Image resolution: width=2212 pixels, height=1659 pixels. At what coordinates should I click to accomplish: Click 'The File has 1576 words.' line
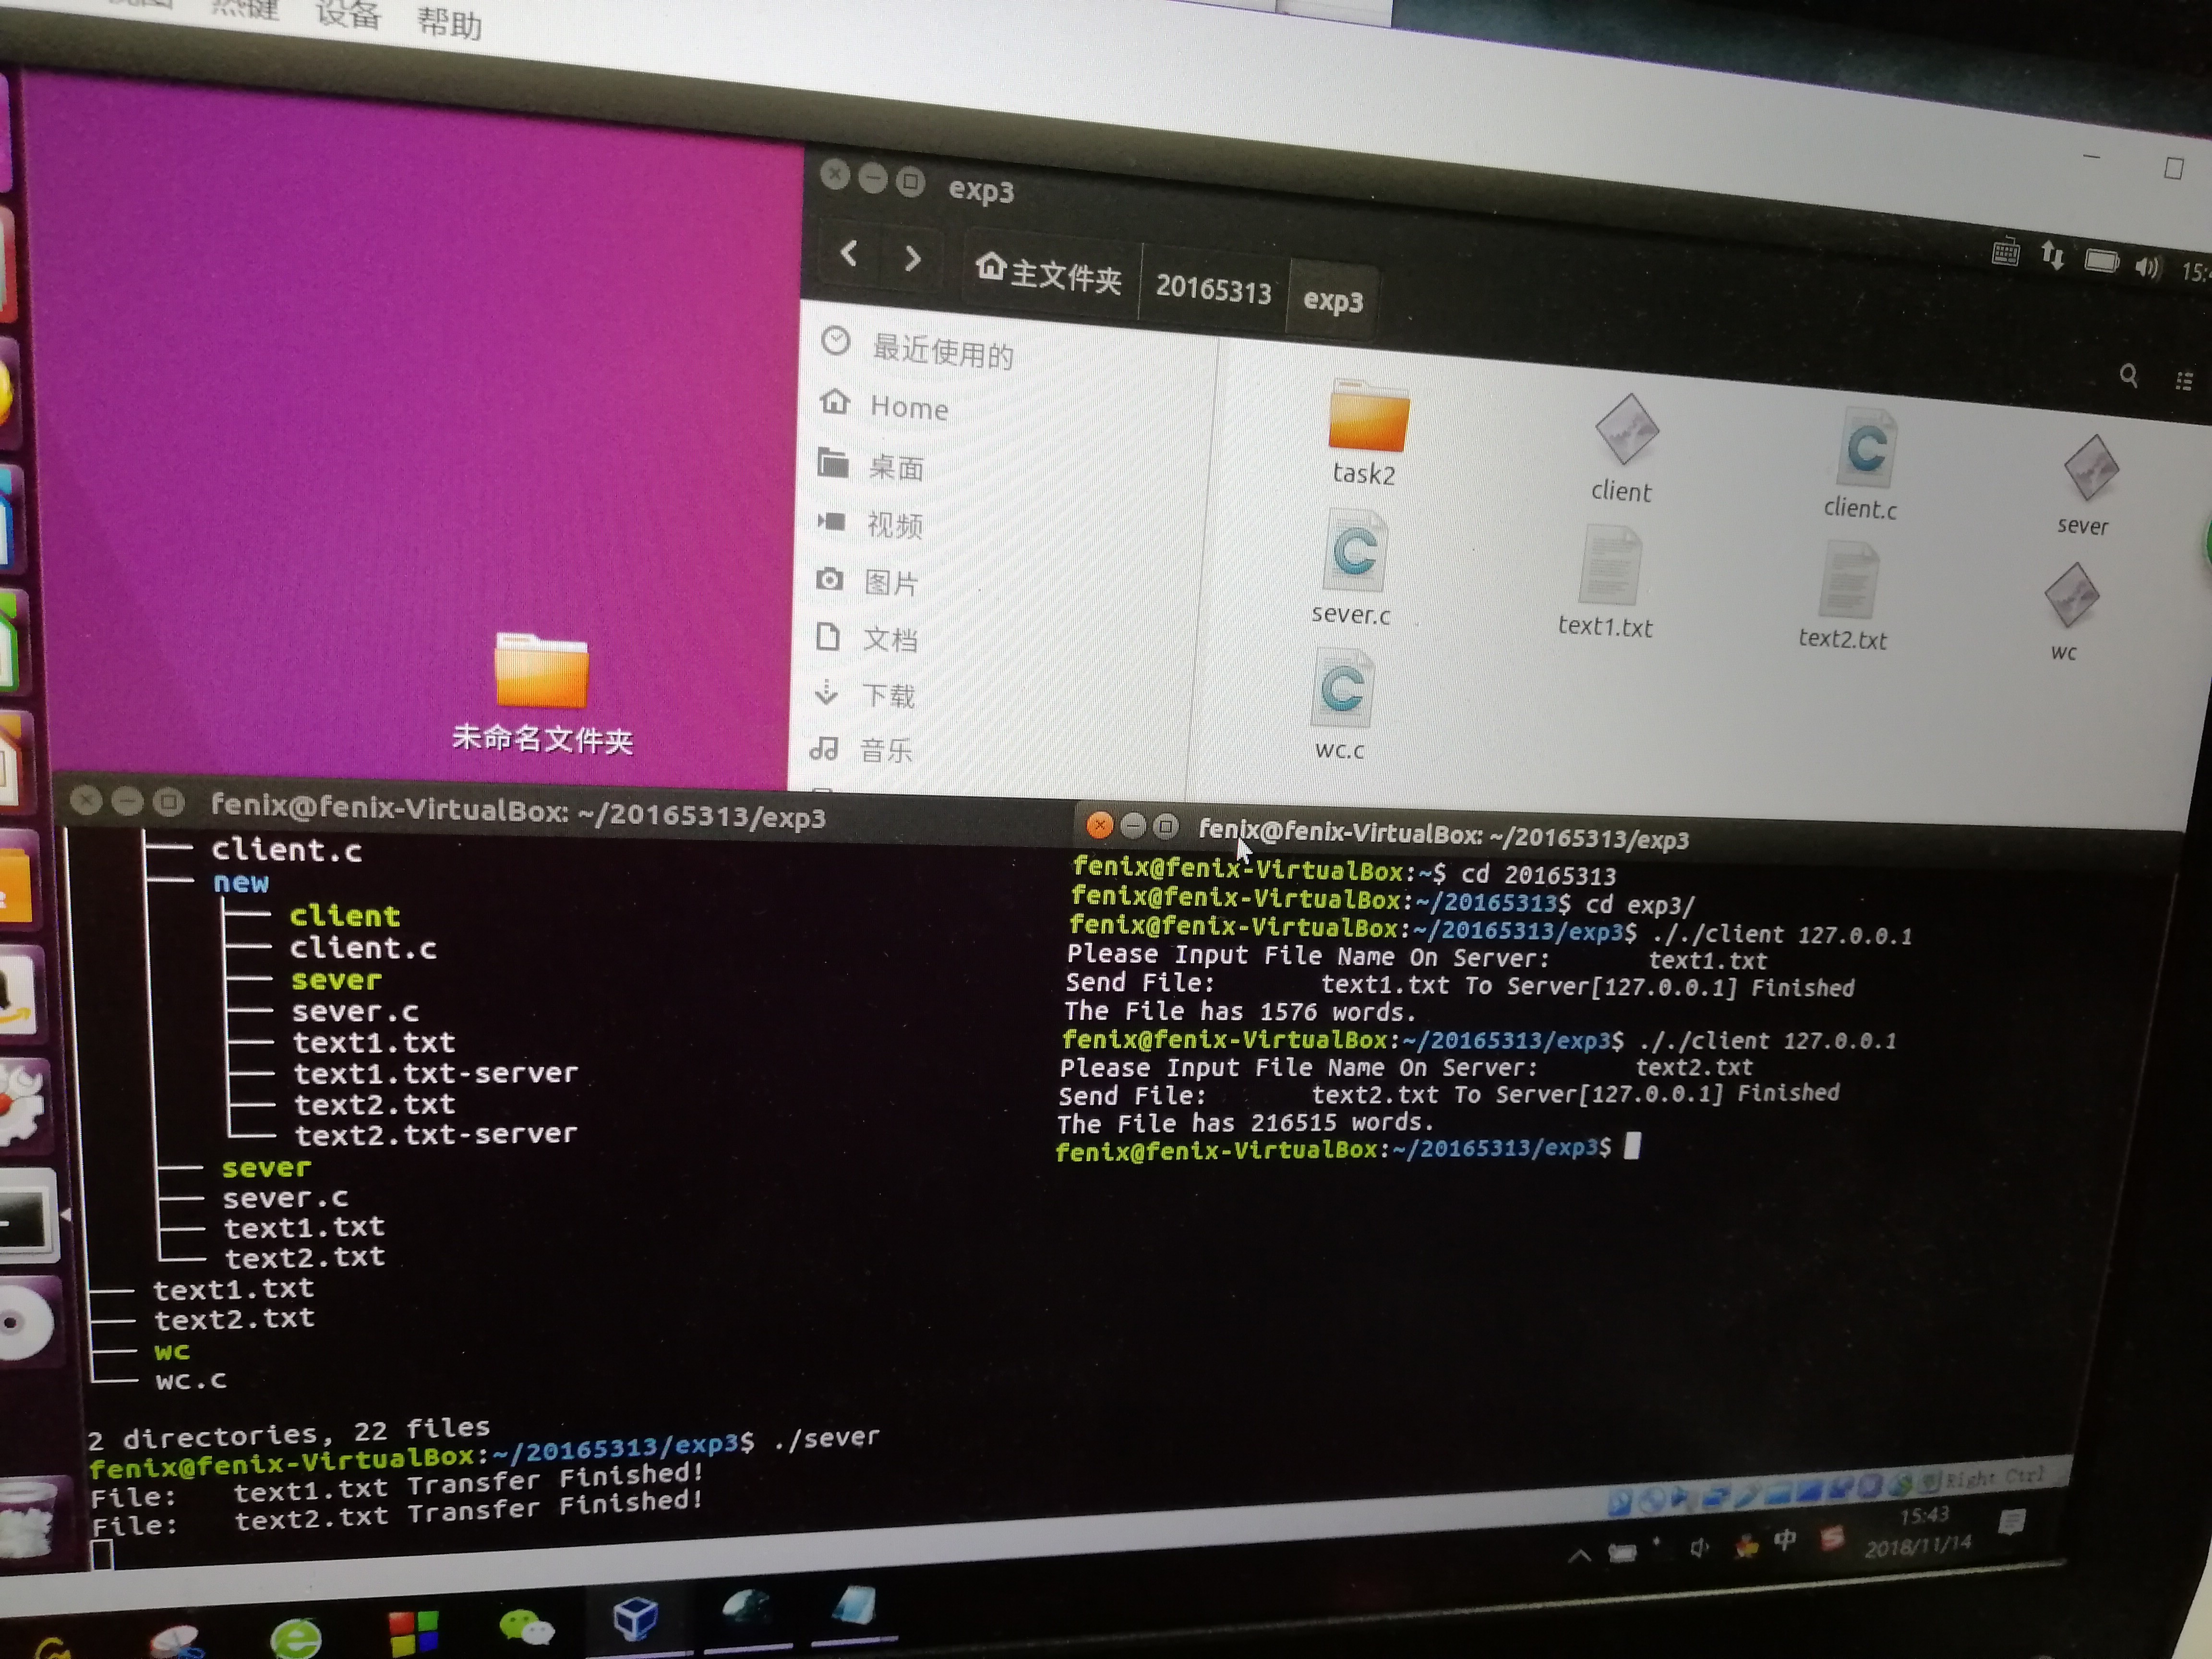[1240, 1011]
